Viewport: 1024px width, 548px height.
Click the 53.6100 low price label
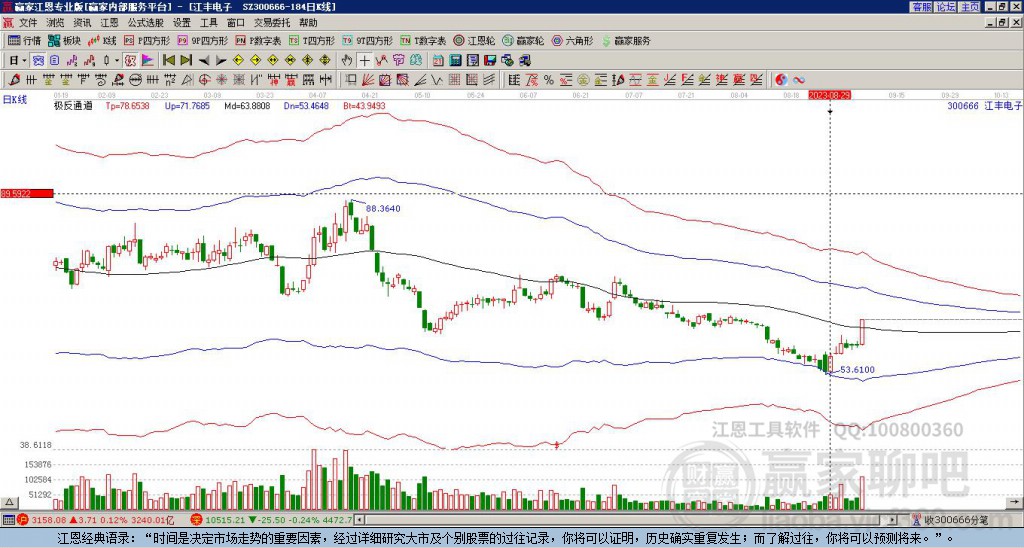tap(857, 370)
